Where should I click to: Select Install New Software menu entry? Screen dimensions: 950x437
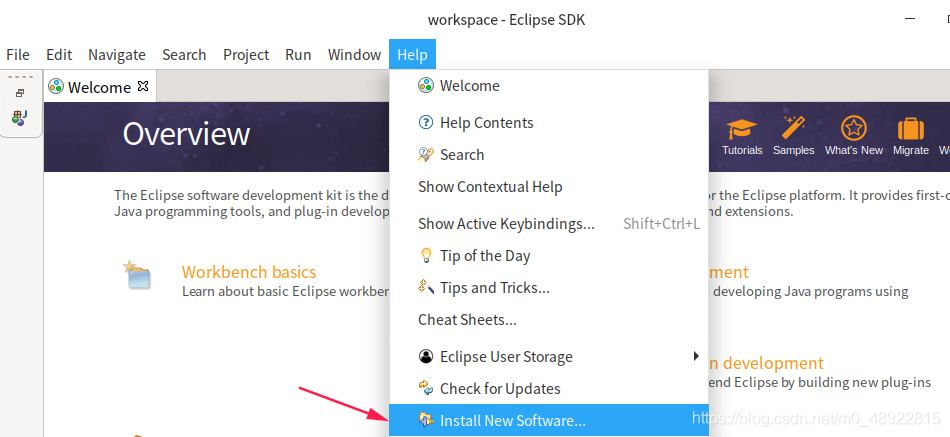[512, 421]
